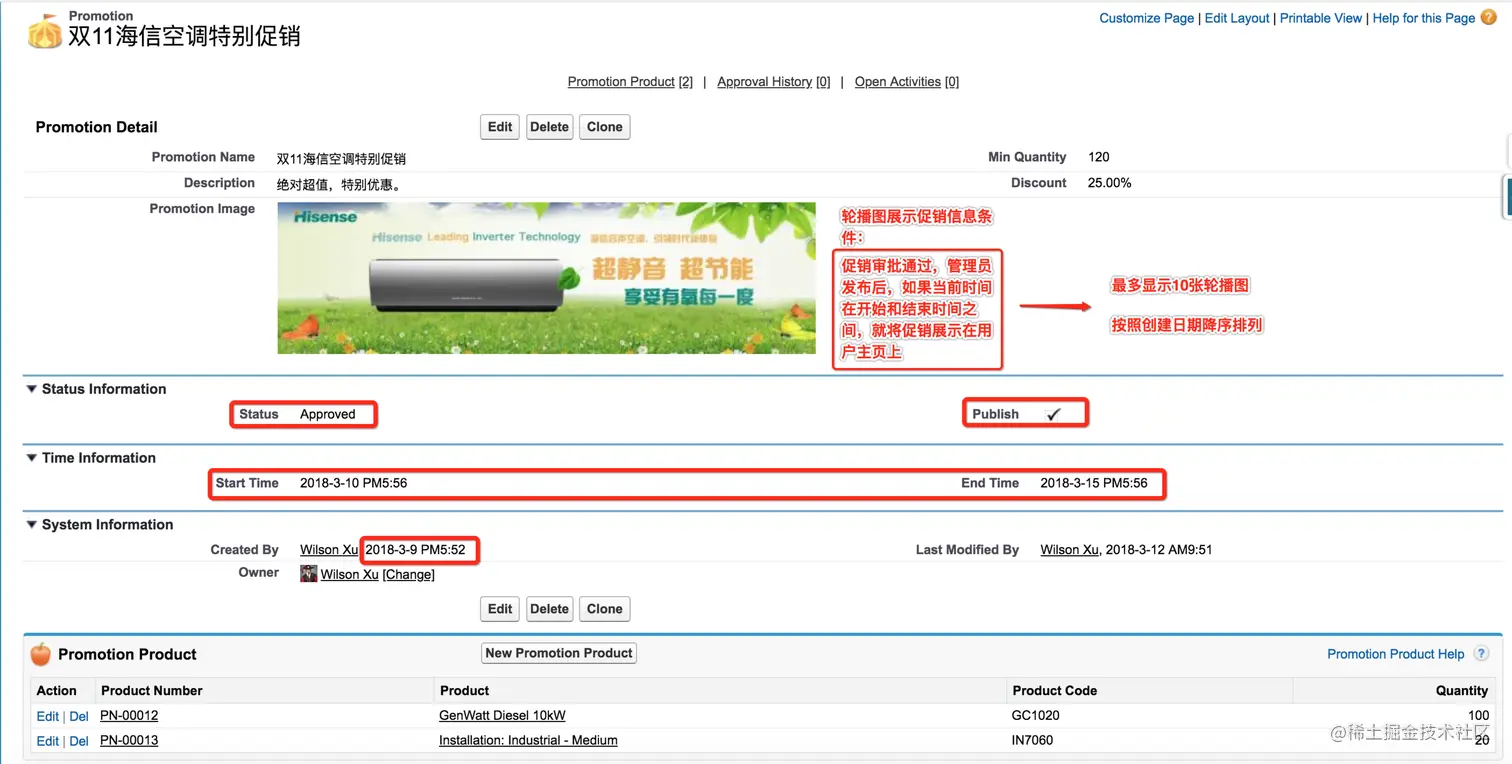Screen dimensions: 1512x764
Task: Click the owner avatar for Wilson Xu
Action: (x=309, y=574)
